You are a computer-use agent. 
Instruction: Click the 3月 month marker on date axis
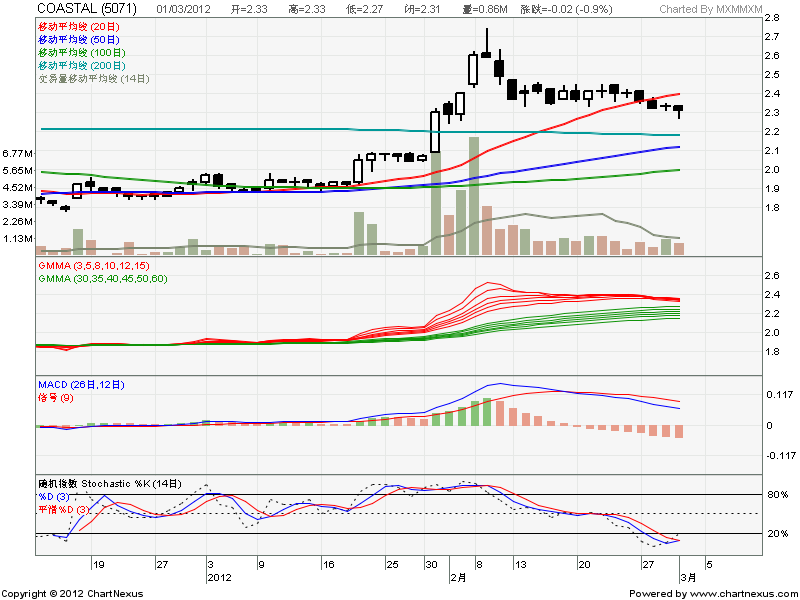(x=690, y=578)
